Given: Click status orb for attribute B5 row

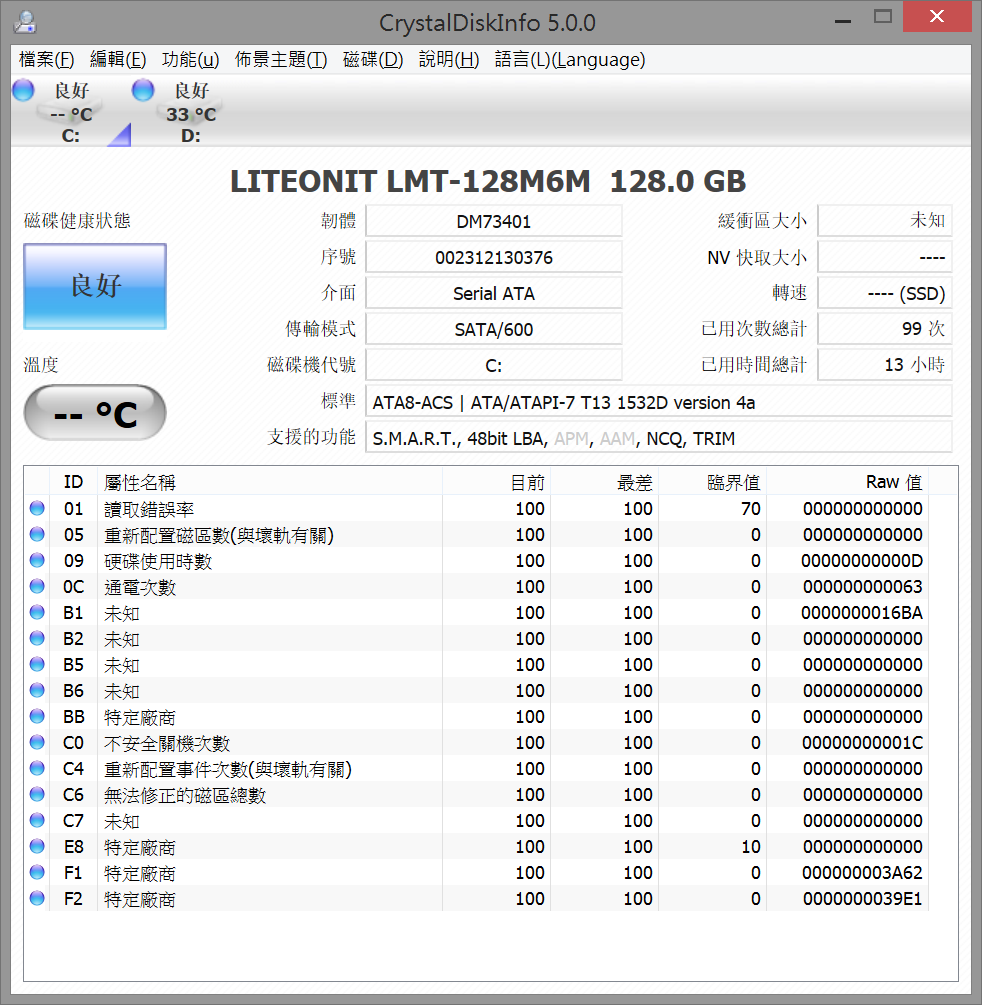Looking at the screenshot, I should [37, 664].
